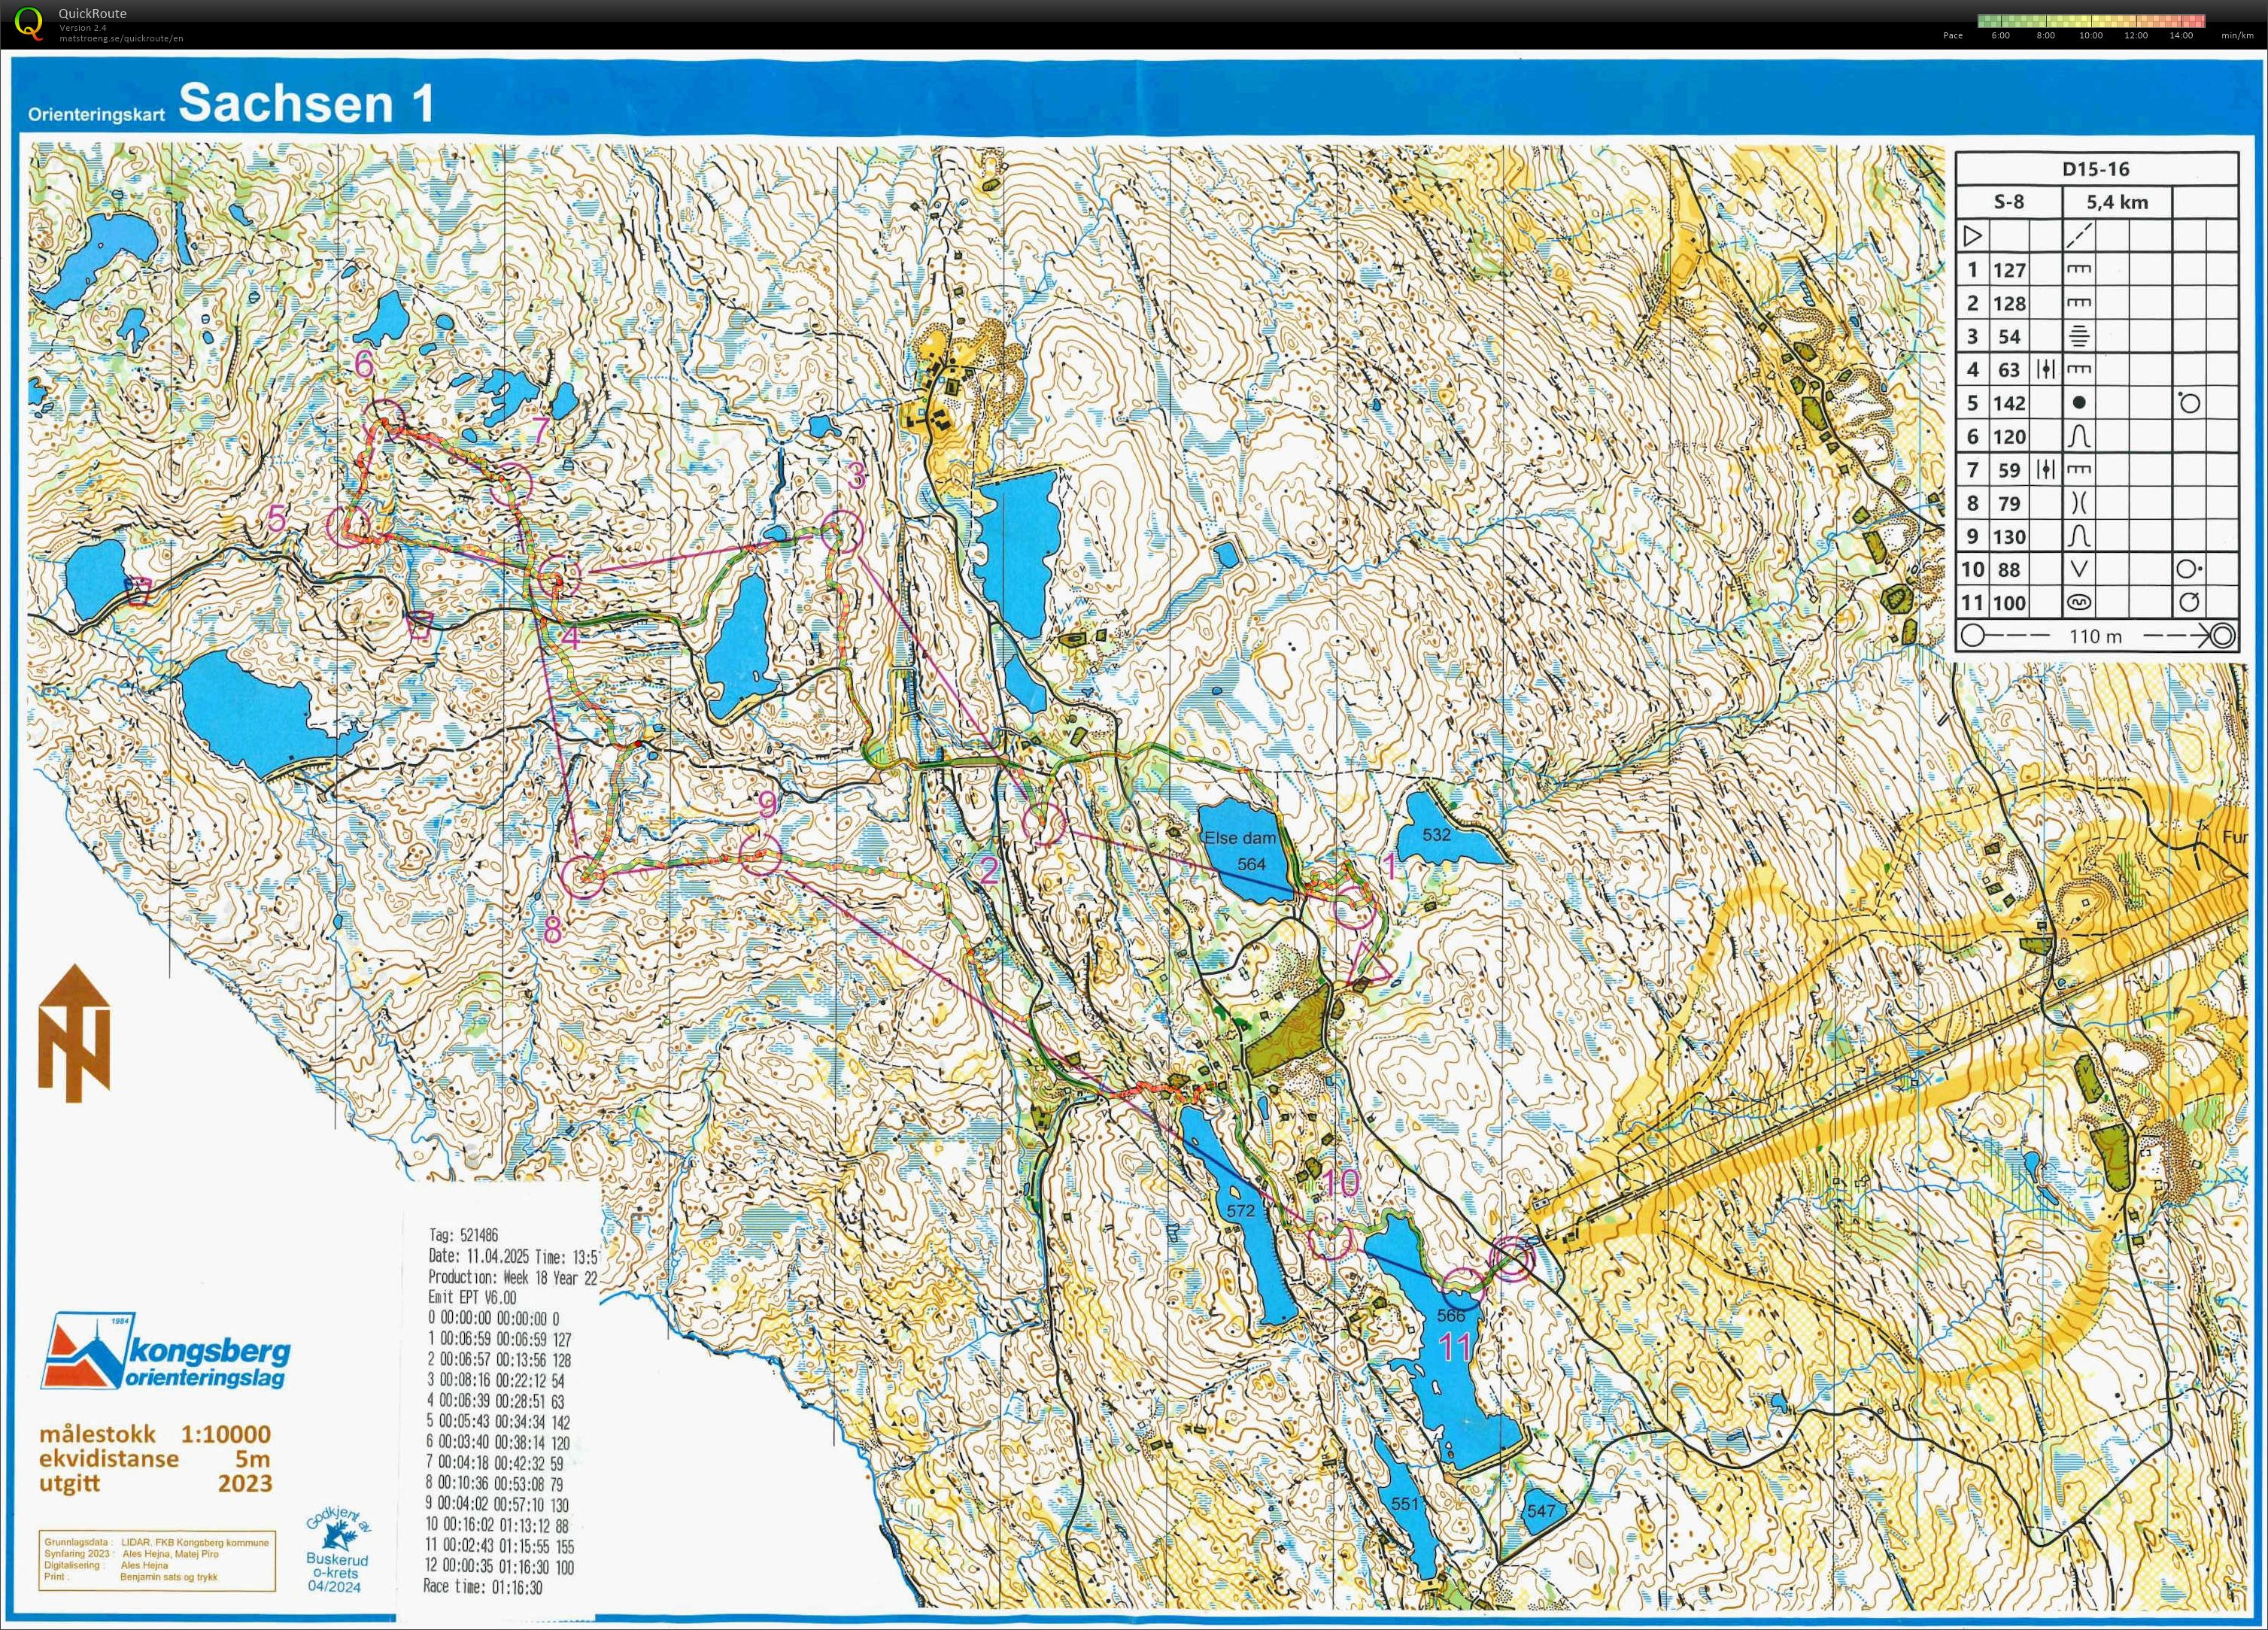2268x1630 pixels.
Task: Click the 10:00 pace label
Action: pyautogui.click(x=2091, y=35)
